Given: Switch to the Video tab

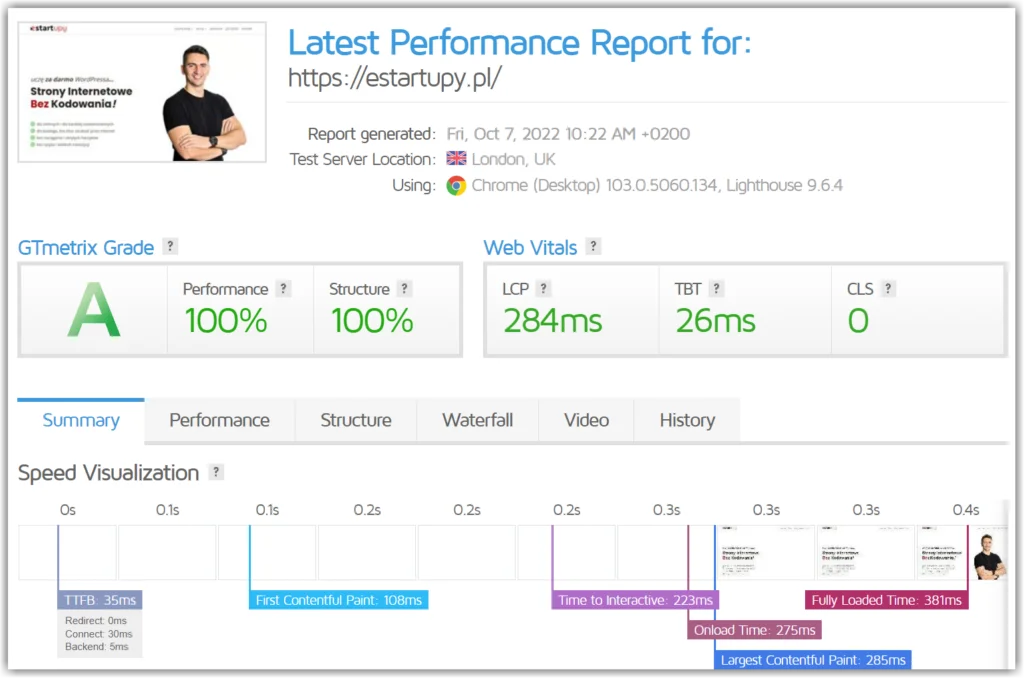Looking at the screenshot, I should pyautogui.click(x=586, y=420).
